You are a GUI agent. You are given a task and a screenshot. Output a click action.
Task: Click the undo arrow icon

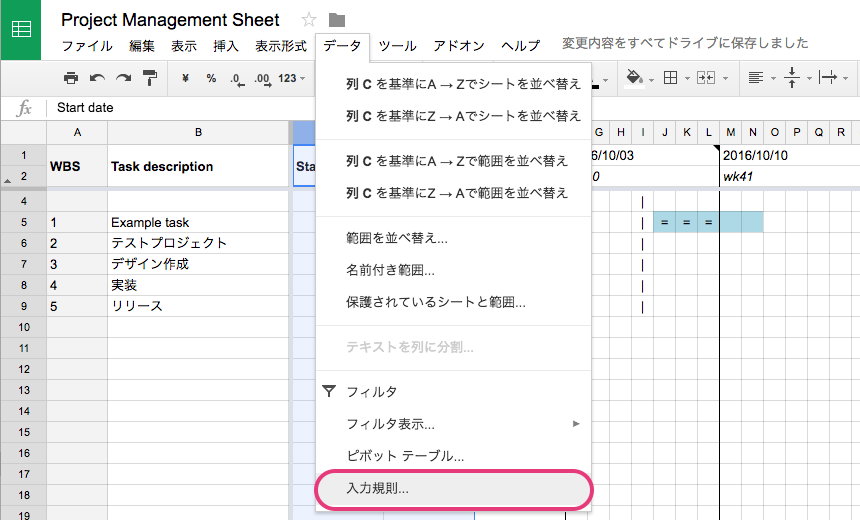tap(97, 78)
